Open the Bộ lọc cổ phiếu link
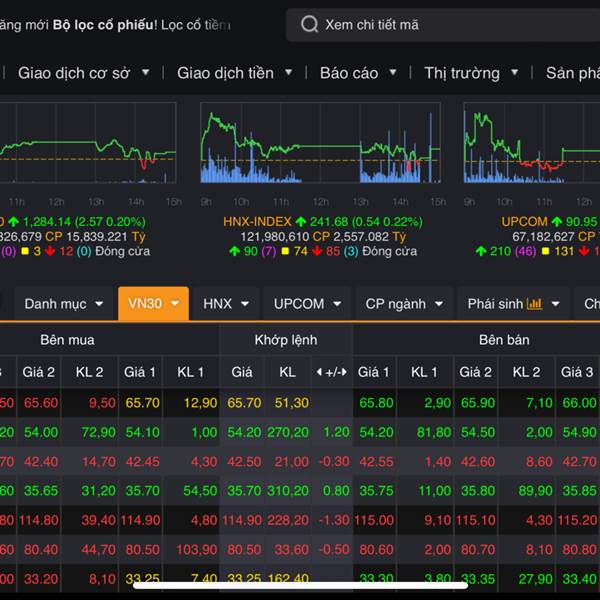This screenshot has height=600, width=600. pos(103,24)
